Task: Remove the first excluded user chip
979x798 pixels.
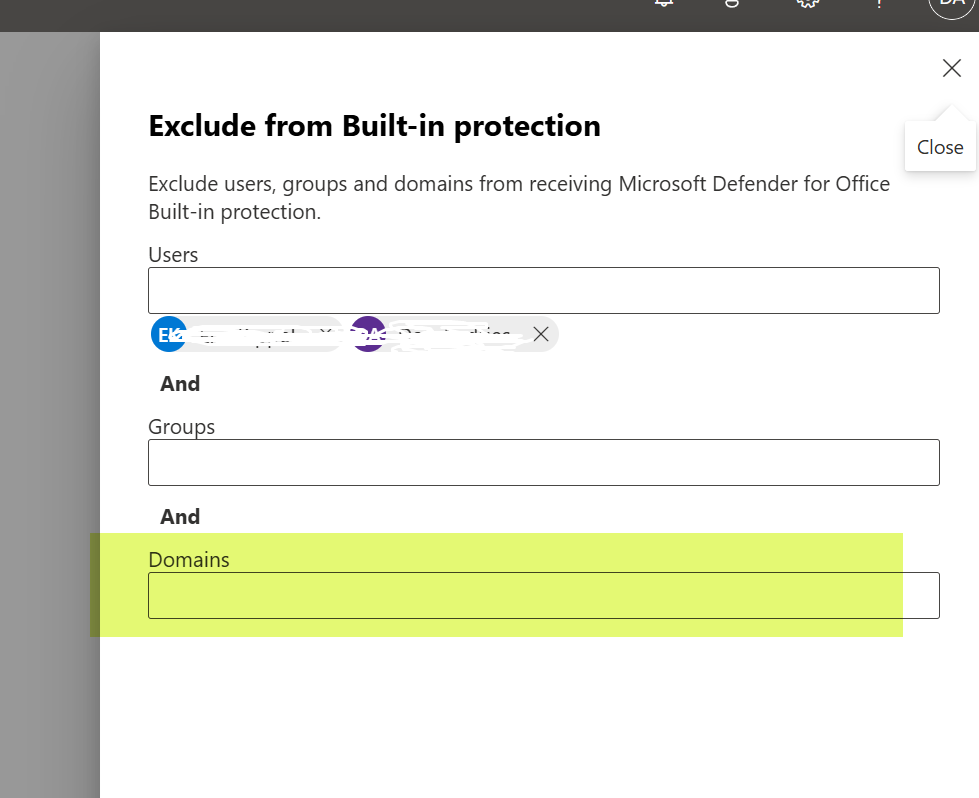Action: (x=325, y=334)
